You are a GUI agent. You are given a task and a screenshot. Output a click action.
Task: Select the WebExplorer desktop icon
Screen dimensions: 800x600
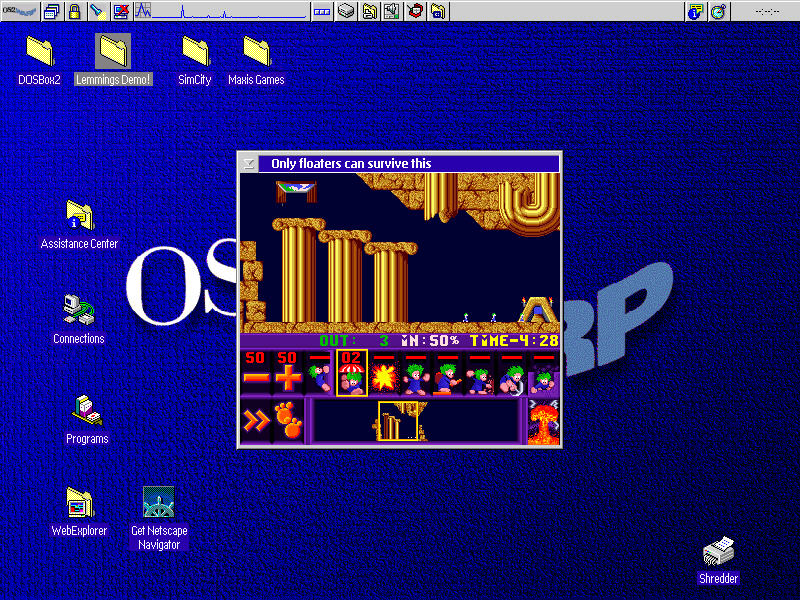79,503
